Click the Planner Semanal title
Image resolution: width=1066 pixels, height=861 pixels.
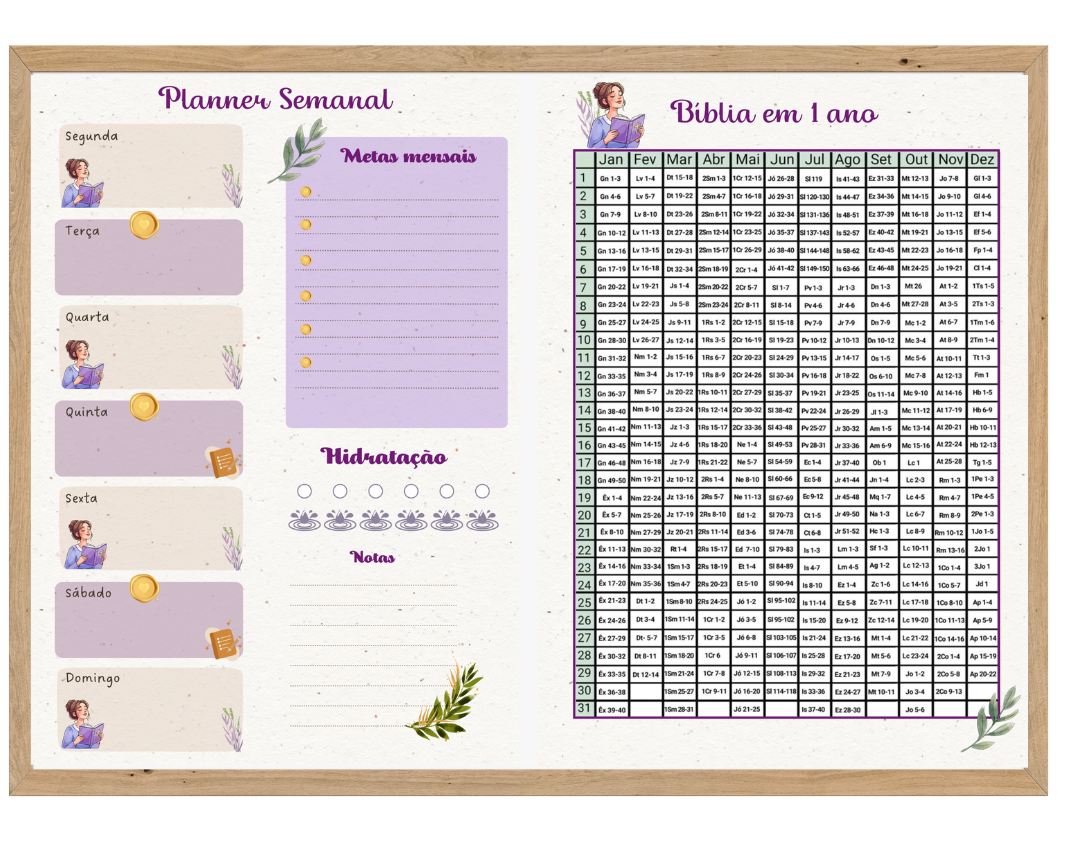coord(275,100)
